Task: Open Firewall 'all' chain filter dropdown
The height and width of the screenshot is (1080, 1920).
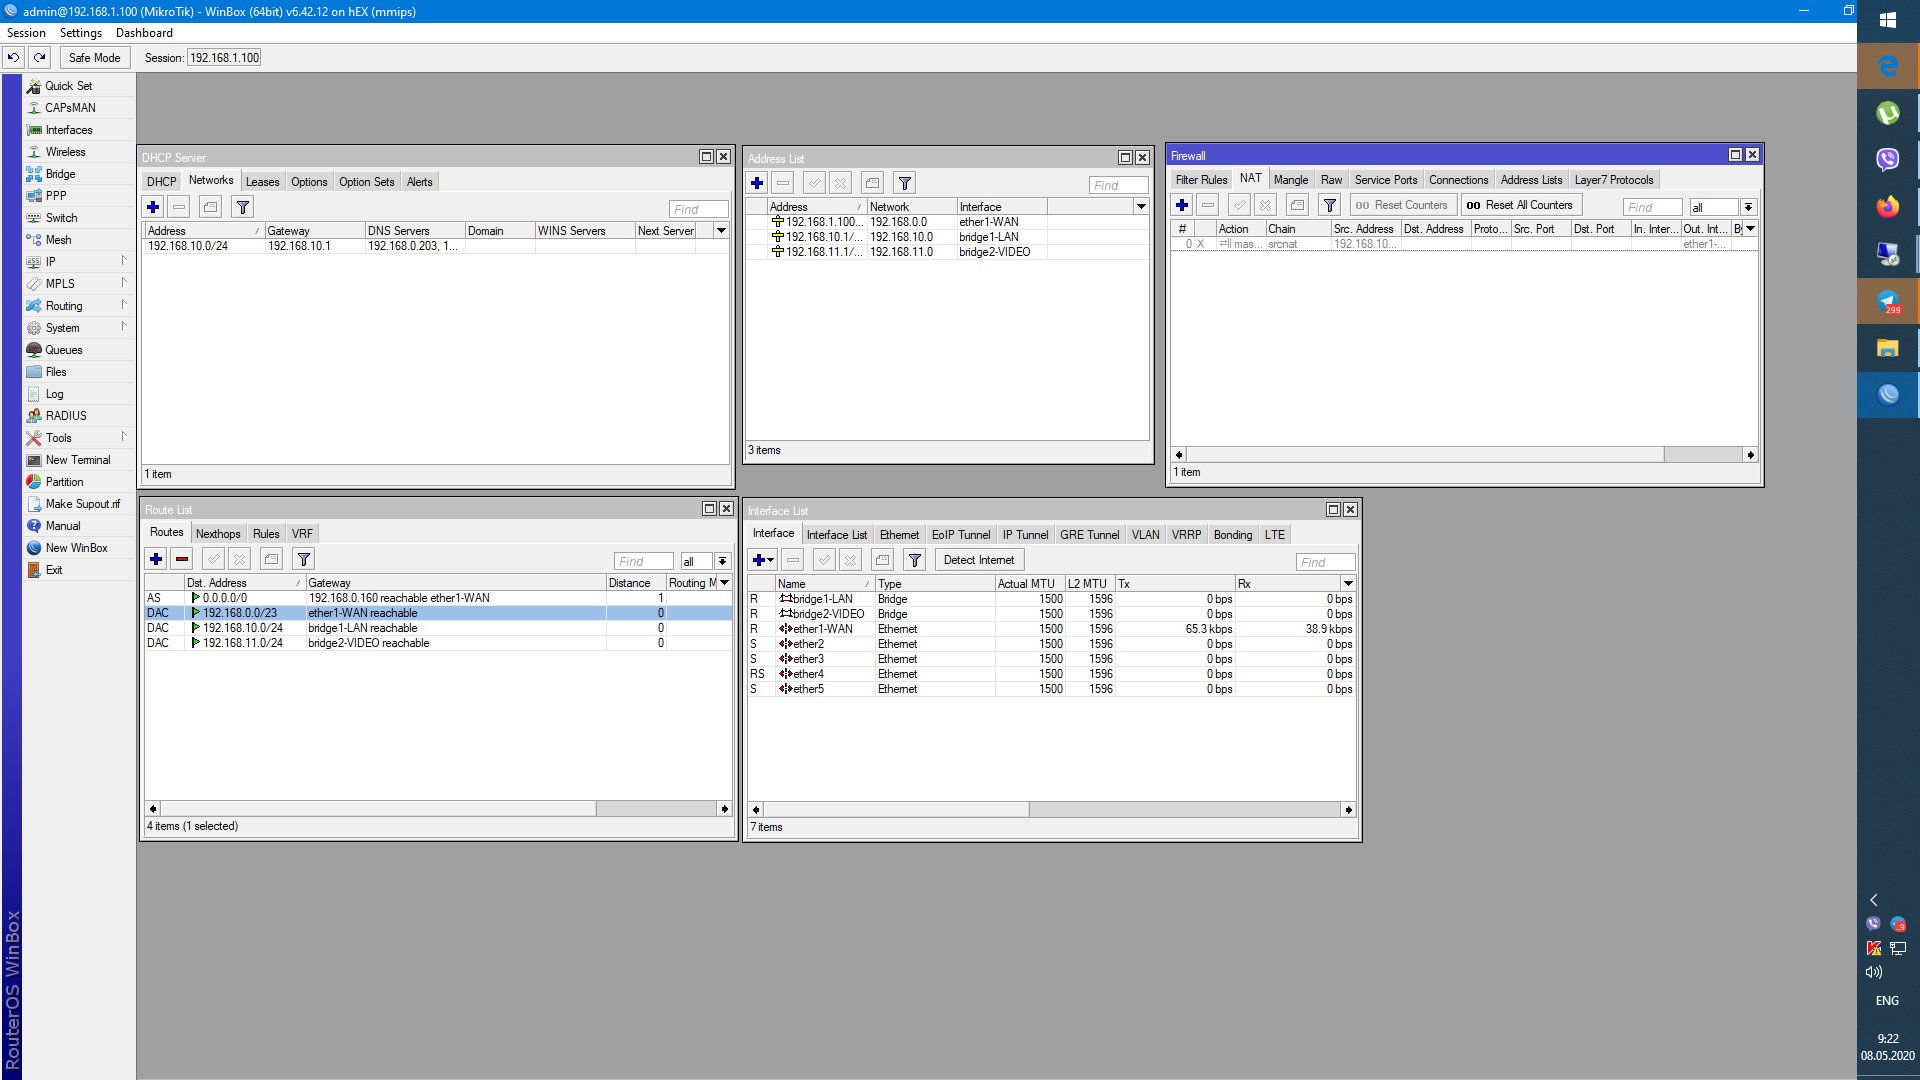Action: point(1748,207)
